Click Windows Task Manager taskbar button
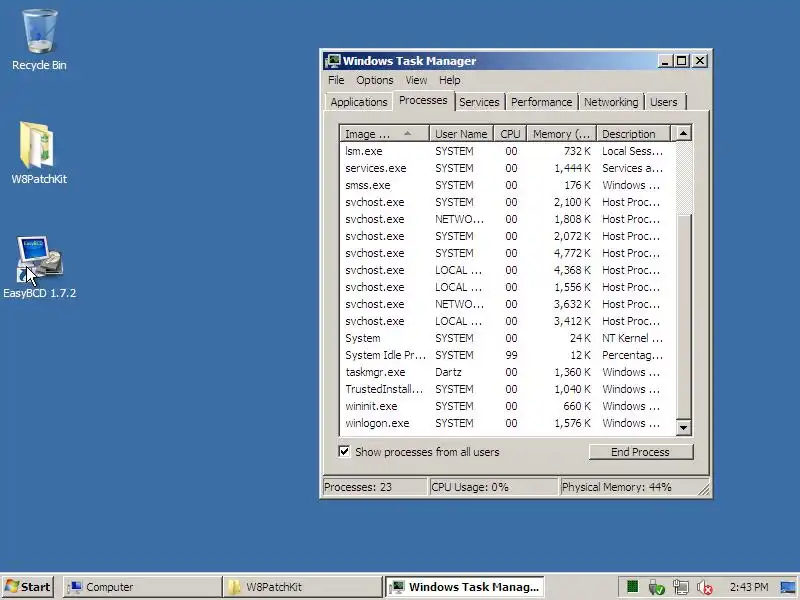Viewport: 800px width, 600px height. (x=464, y=587)
